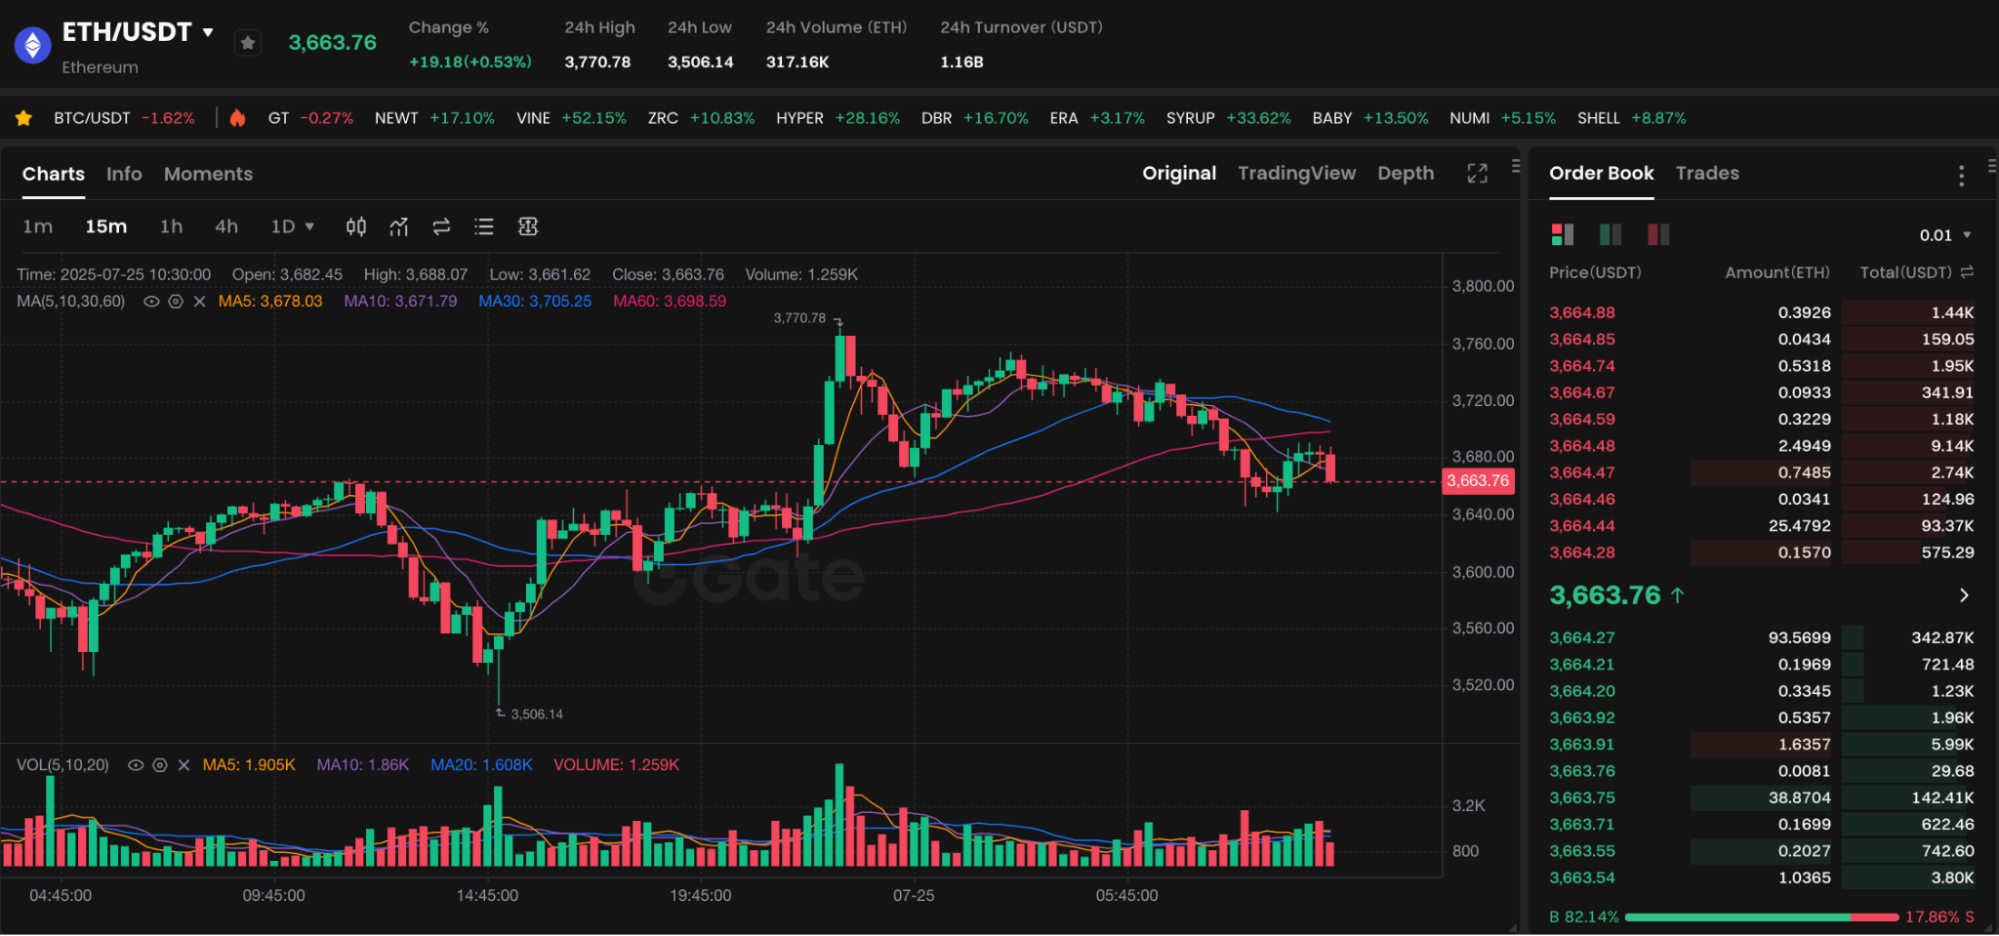Viewport: 1999px width, 936px height.
Task: Switch to the Info tab
Action: 124,174
